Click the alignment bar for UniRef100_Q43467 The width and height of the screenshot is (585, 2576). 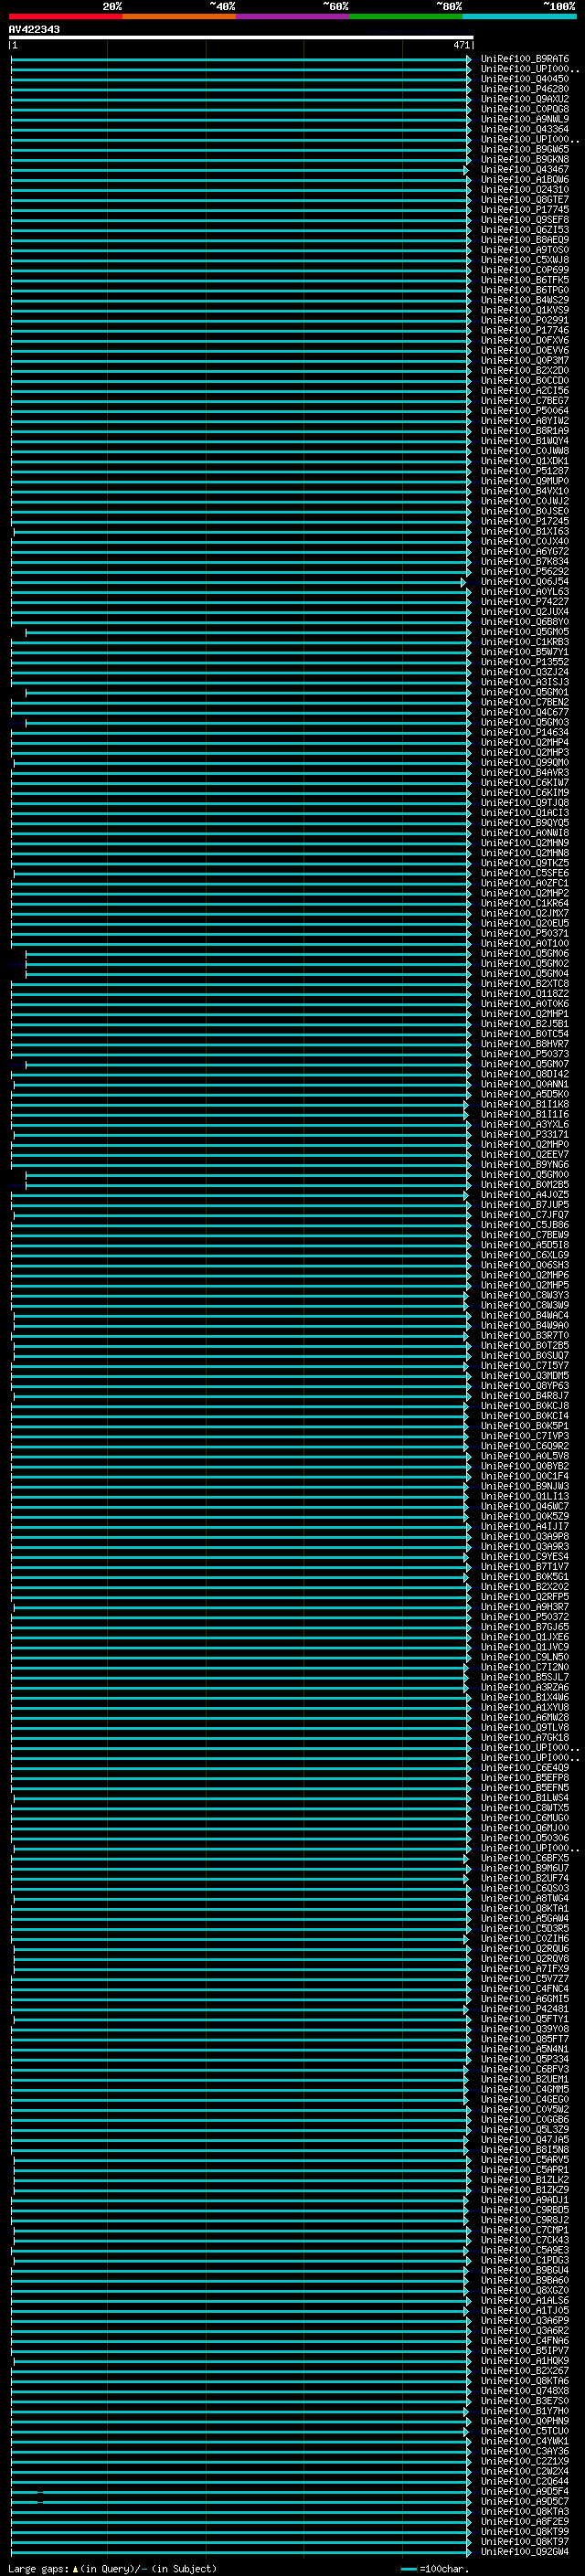click(x=239, y=170)
